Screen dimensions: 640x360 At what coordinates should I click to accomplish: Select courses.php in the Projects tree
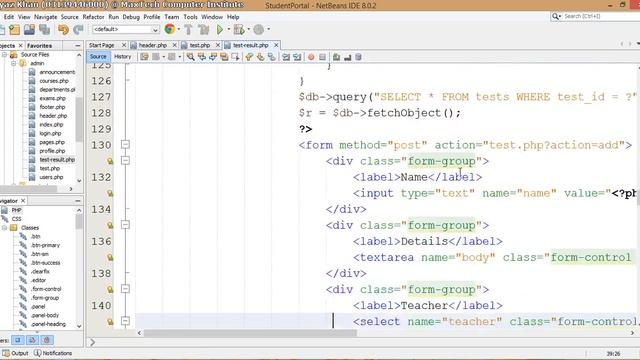(54, 81)
